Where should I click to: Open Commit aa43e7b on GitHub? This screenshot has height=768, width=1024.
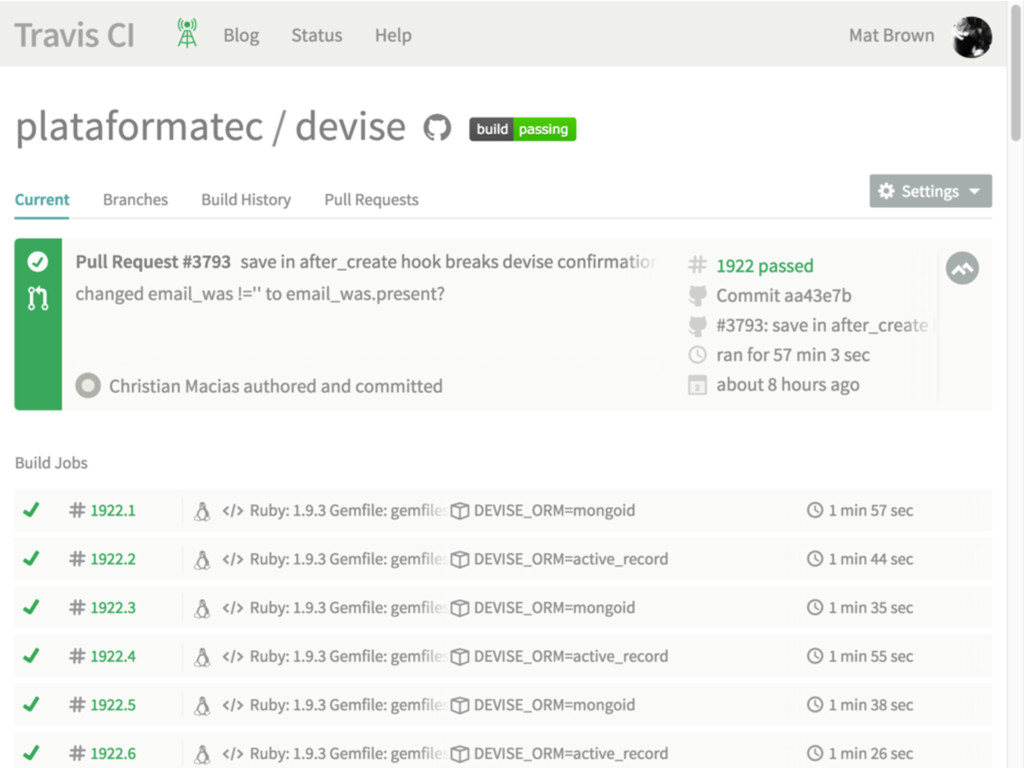(x=784, y=296)
